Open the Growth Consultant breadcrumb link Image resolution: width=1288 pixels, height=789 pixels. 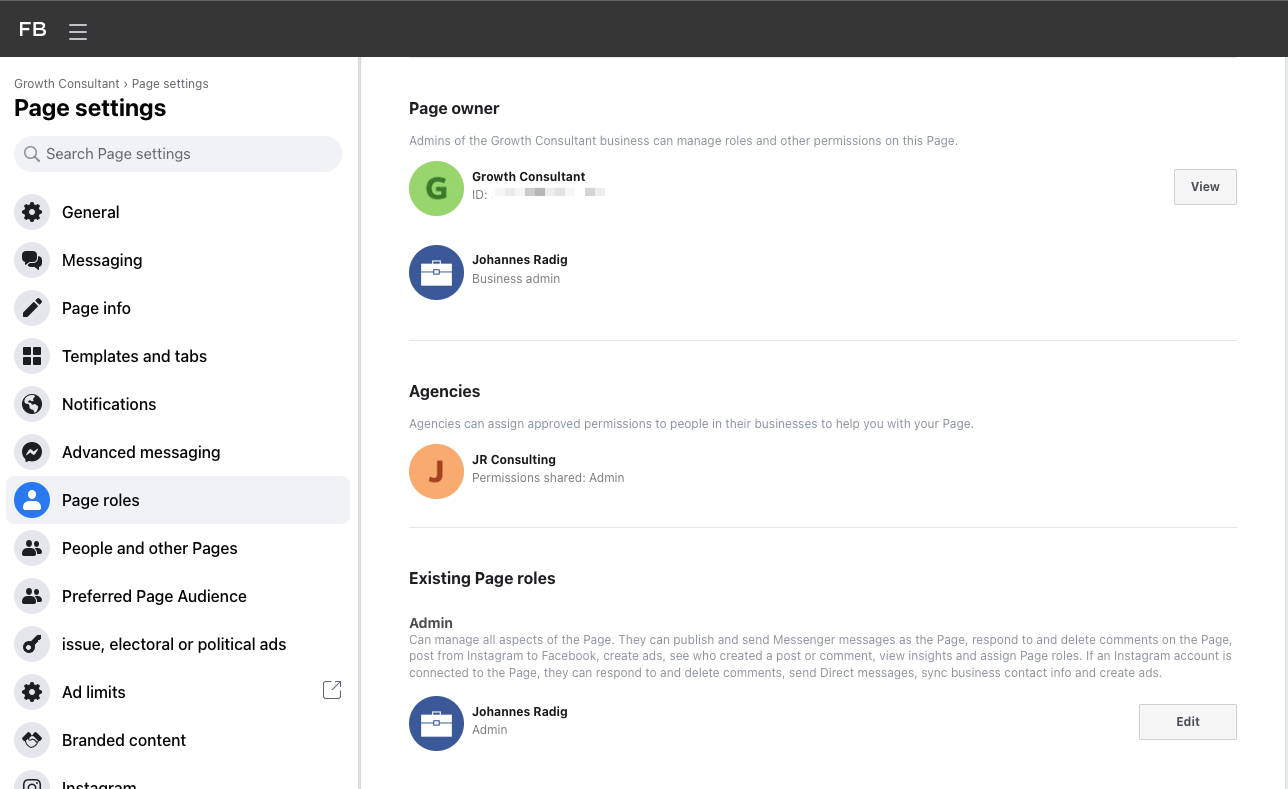coord(66,83)
